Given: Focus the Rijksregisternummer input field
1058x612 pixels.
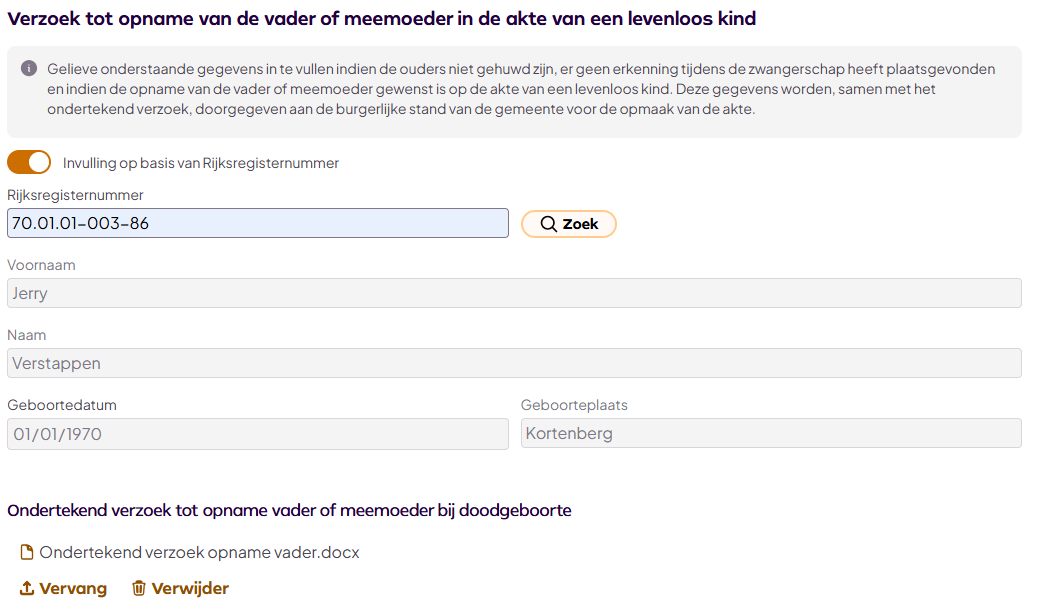Looking at the screenshot, I should 257,223.
